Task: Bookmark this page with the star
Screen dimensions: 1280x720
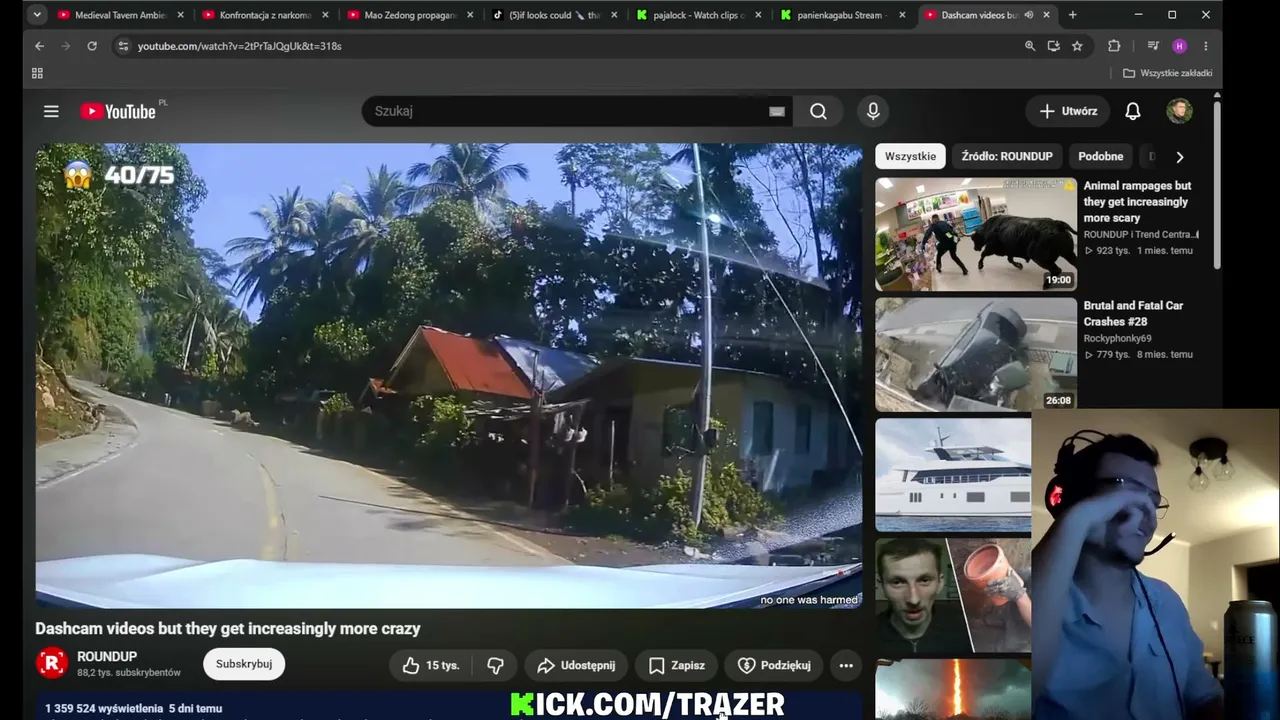Action: [x=1077, y=46]
